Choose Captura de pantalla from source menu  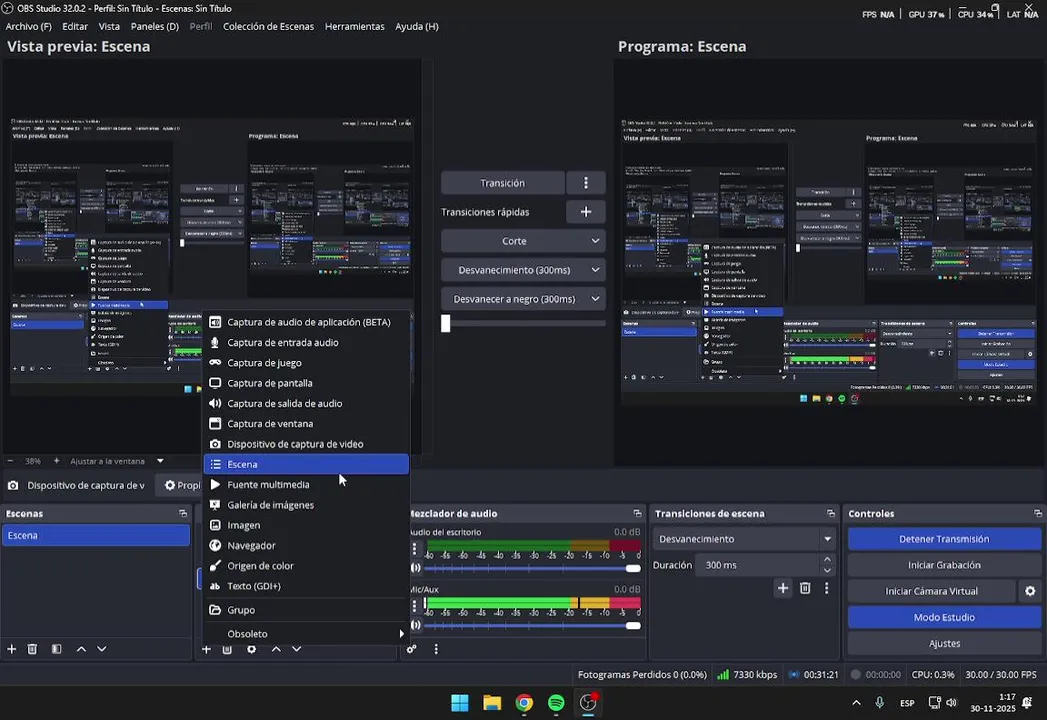tap(306, 383)
